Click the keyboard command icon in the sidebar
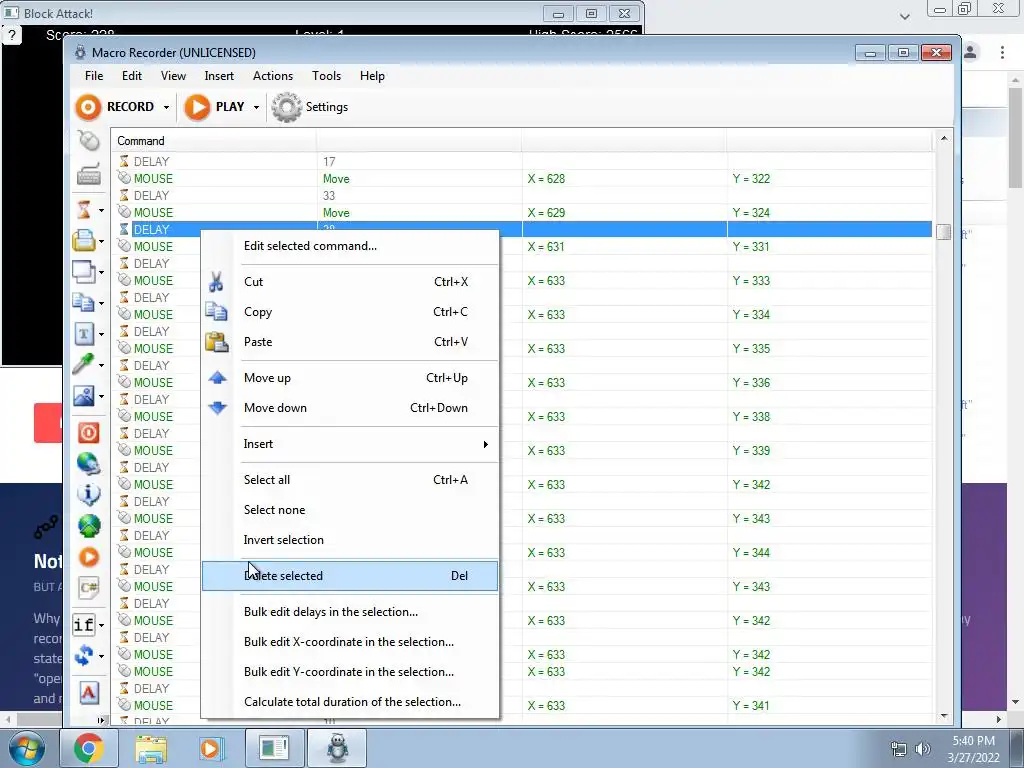Screen dimensions: 1024x768 click(88, 174)
